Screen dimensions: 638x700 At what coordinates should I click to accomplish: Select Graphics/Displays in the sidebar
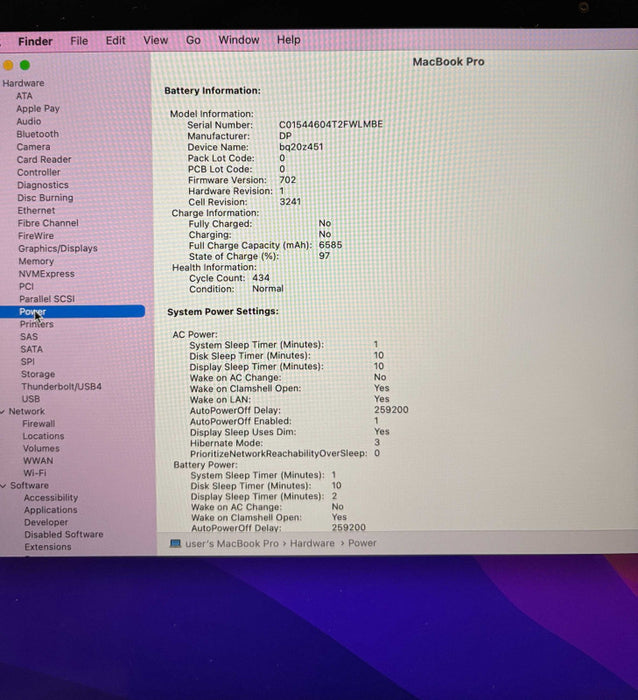(x=58, y=248)
